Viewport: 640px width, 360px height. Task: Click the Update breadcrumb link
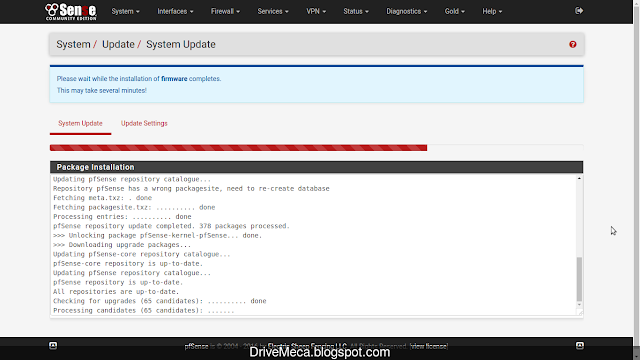pos(118,44)
